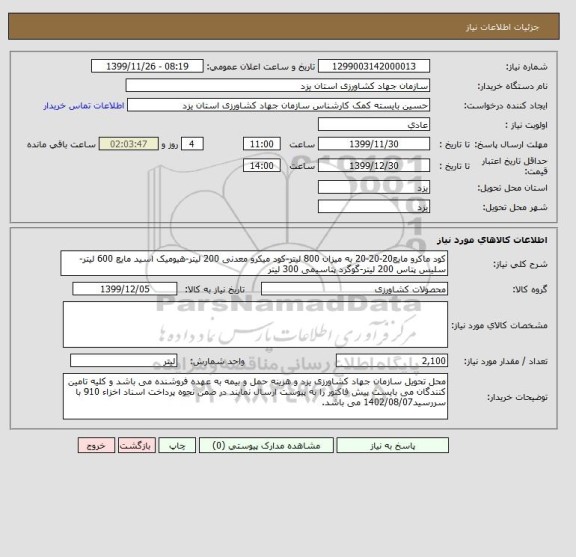
Task: Open the اطلاعات تماس خریدار link
Action: click(84, 106)
